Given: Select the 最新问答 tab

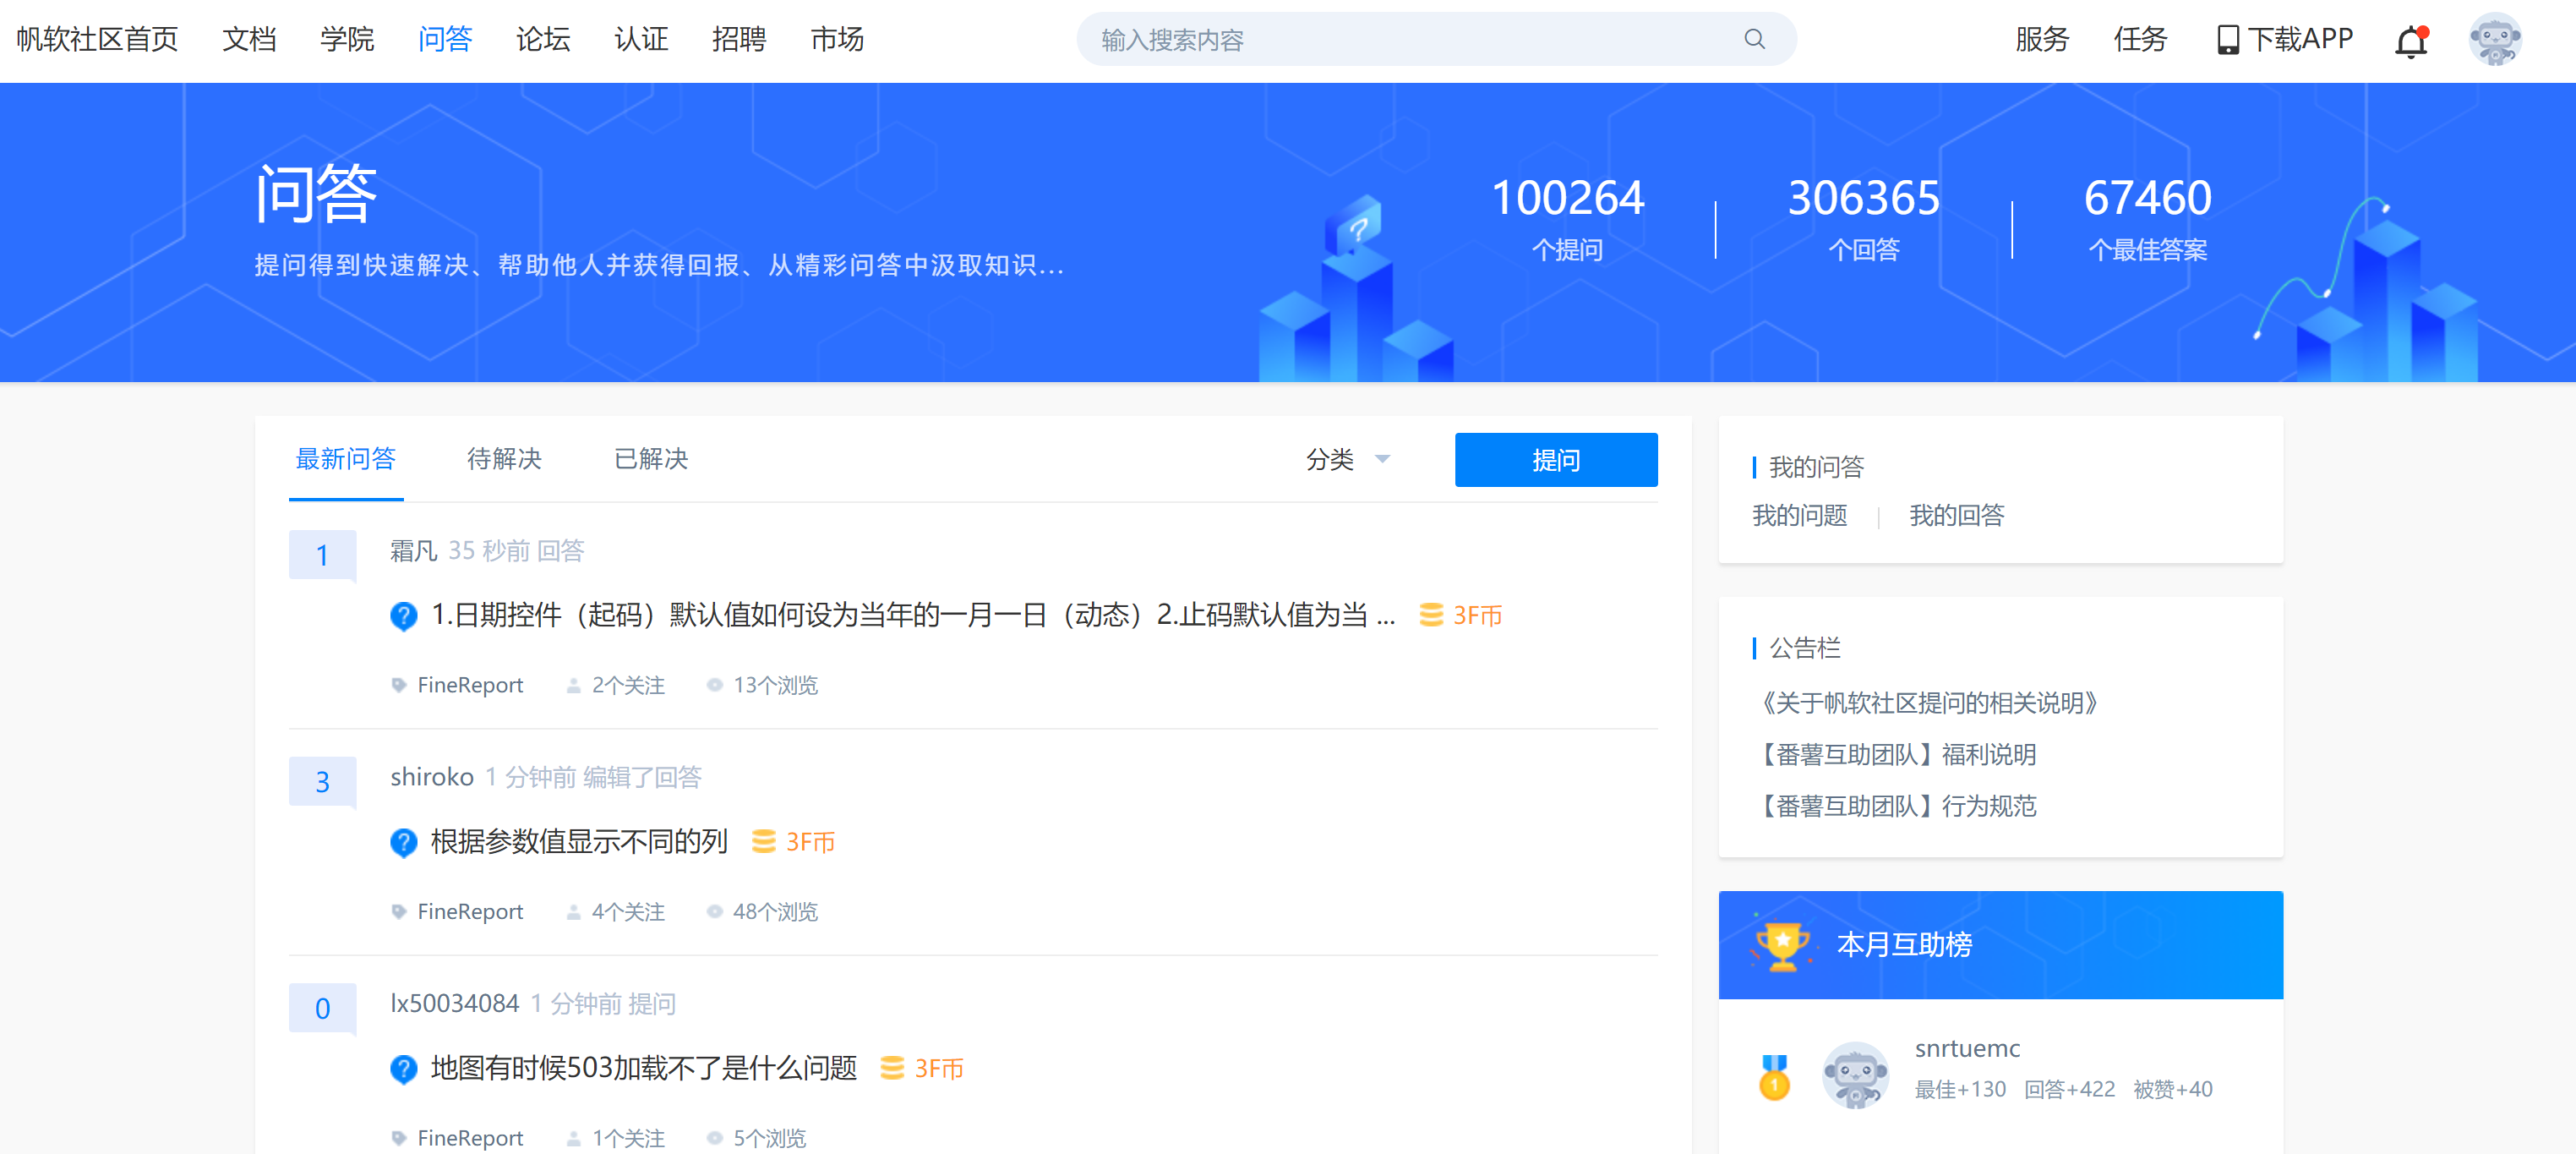Looking at the screenshot, I should 346,459.
